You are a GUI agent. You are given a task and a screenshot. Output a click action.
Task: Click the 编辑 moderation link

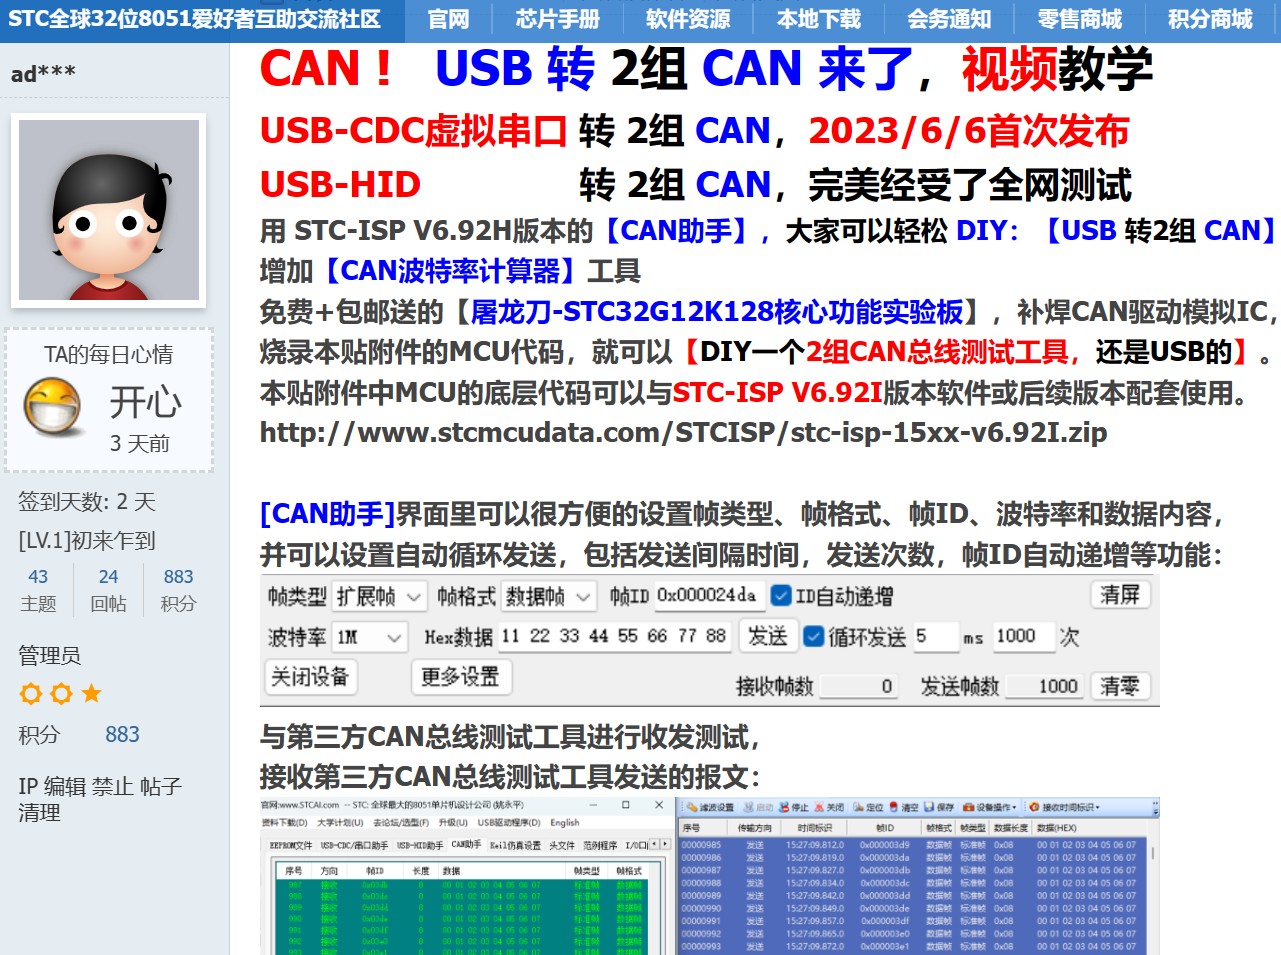(x=66, y=786)
